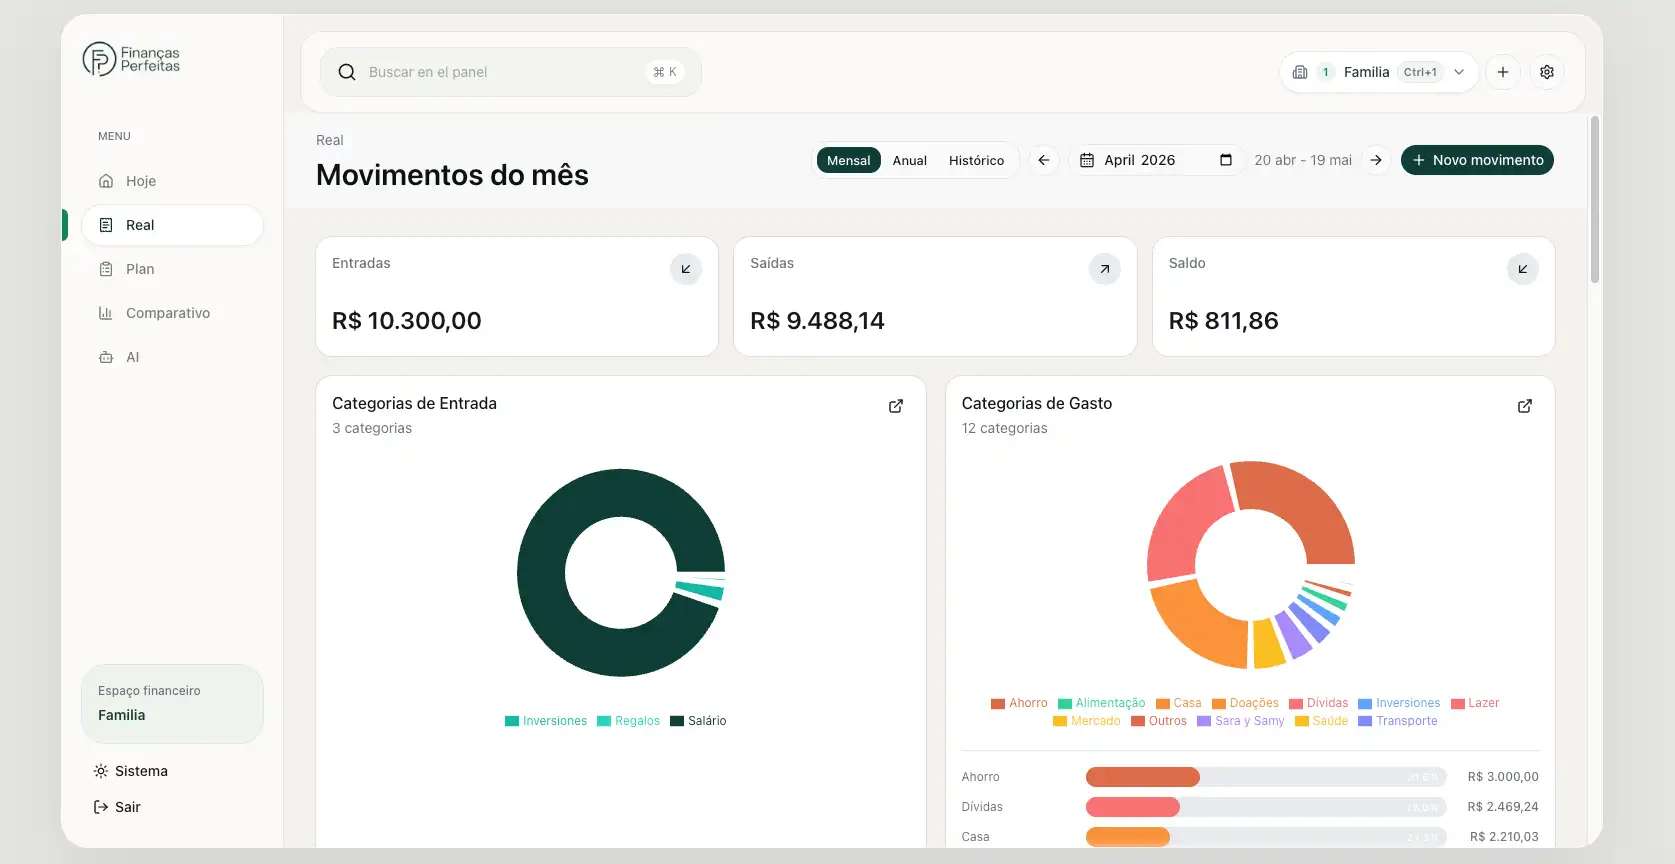Click the Saldo card arrow icon
The height and width of the screenshot is (864, 1675).
pyautogui.click(x=1523, y=269)
